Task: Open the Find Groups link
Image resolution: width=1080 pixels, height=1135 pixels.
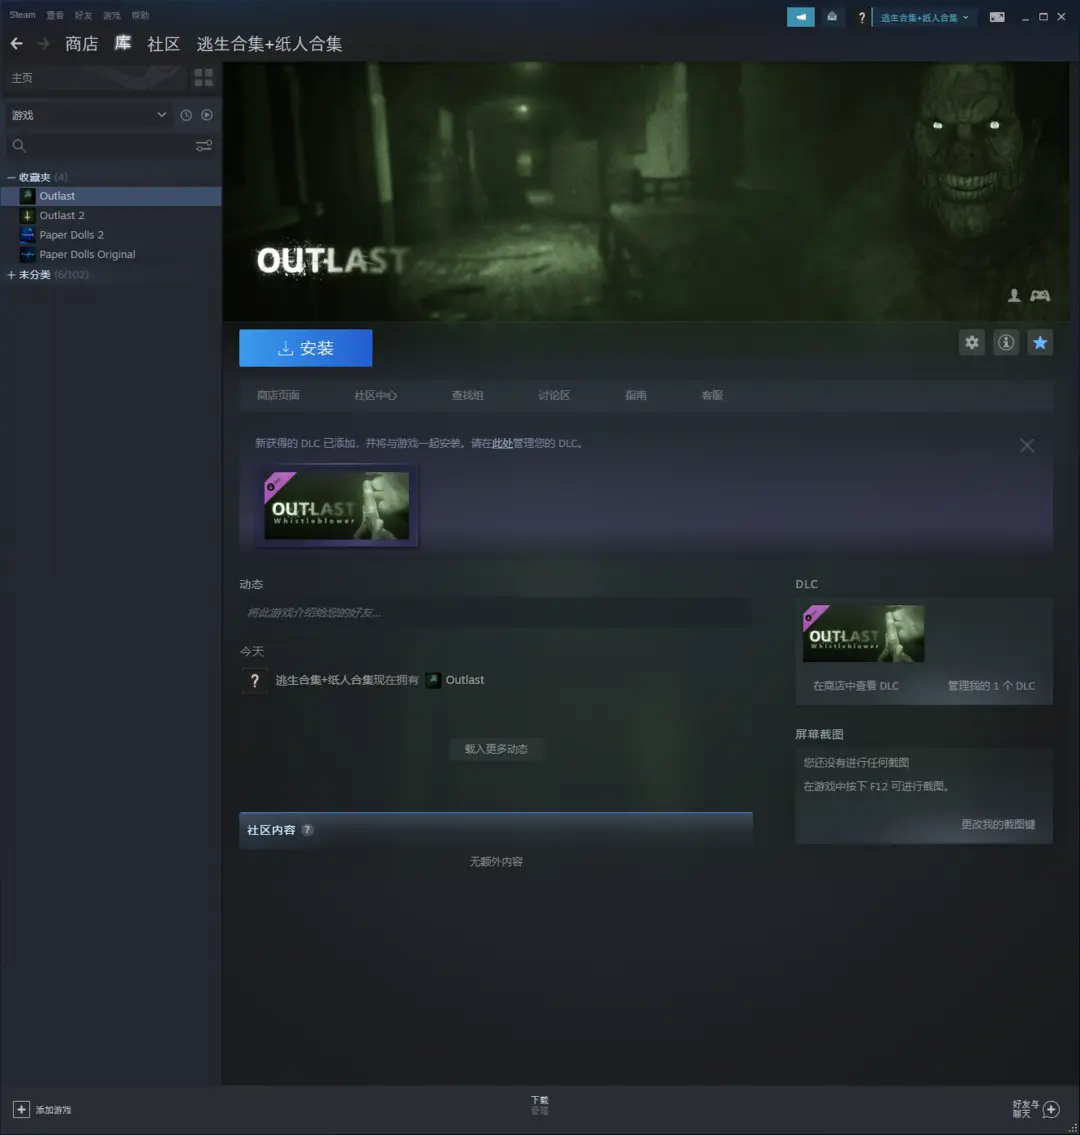Action: click(467, 395)
